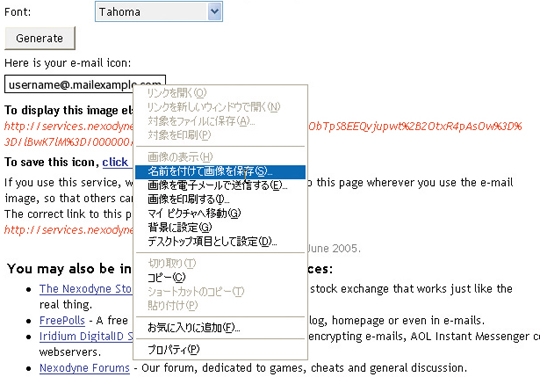Select 名前を付けて画像を保存(S) menu item

tap(220, 171)
